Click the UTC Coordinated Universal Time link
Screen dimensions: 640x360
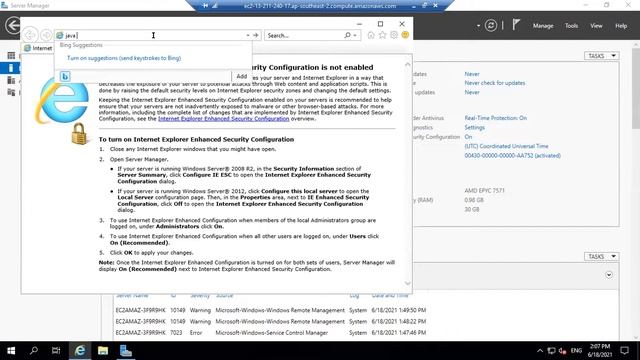pyautogui.click(x=506, y=146)
